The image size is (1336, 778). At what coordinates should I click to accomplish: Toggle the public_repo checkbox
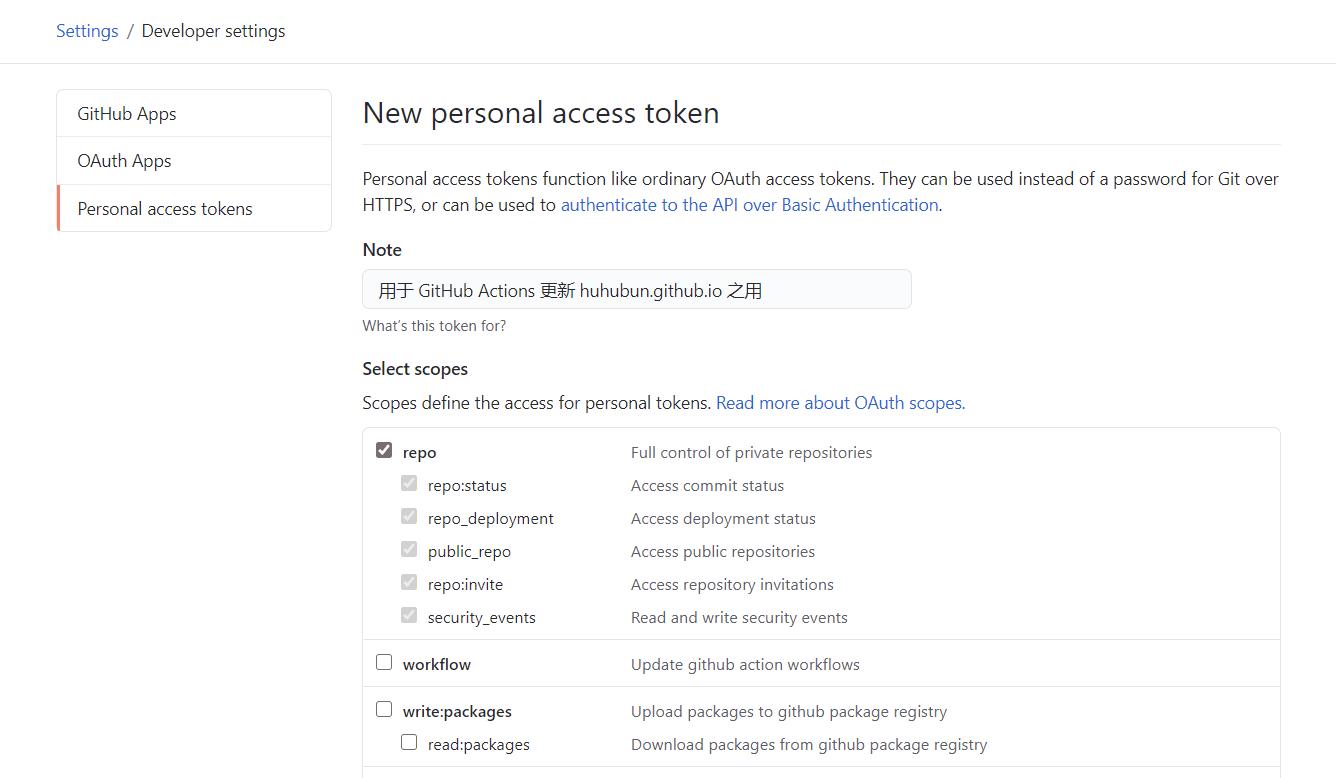click(x=409, y=549)
